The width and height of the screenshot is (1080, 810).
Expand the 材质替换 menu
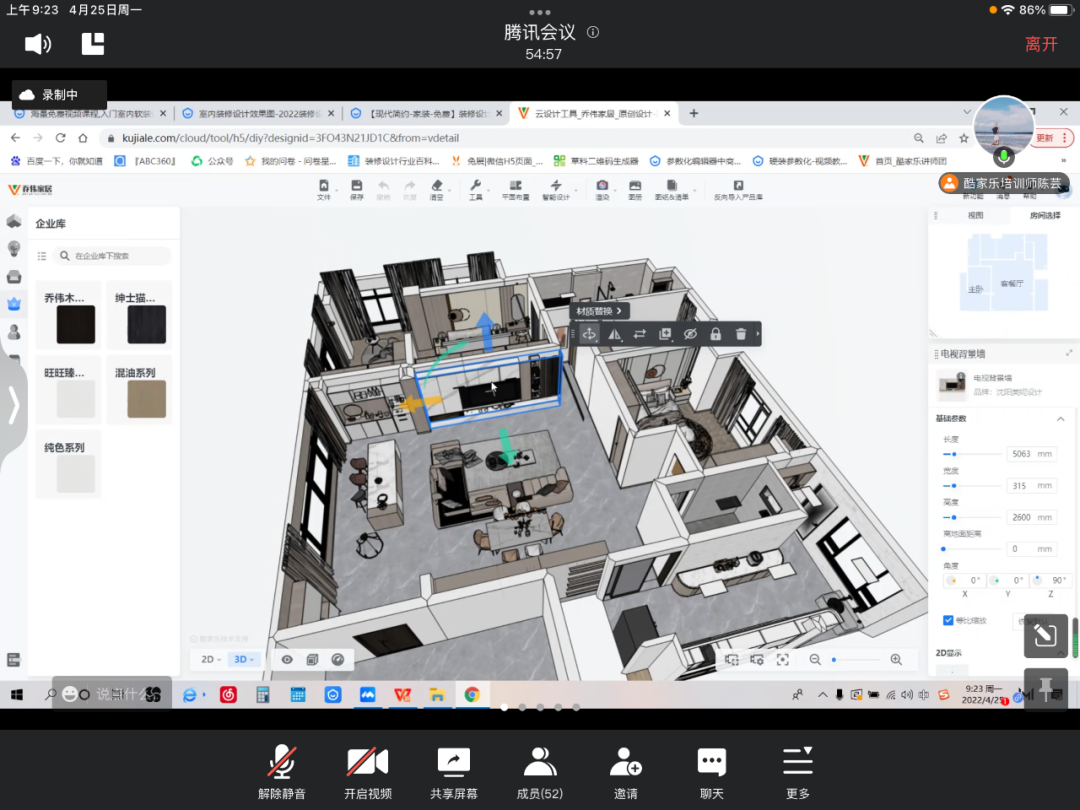click(600, 311)
